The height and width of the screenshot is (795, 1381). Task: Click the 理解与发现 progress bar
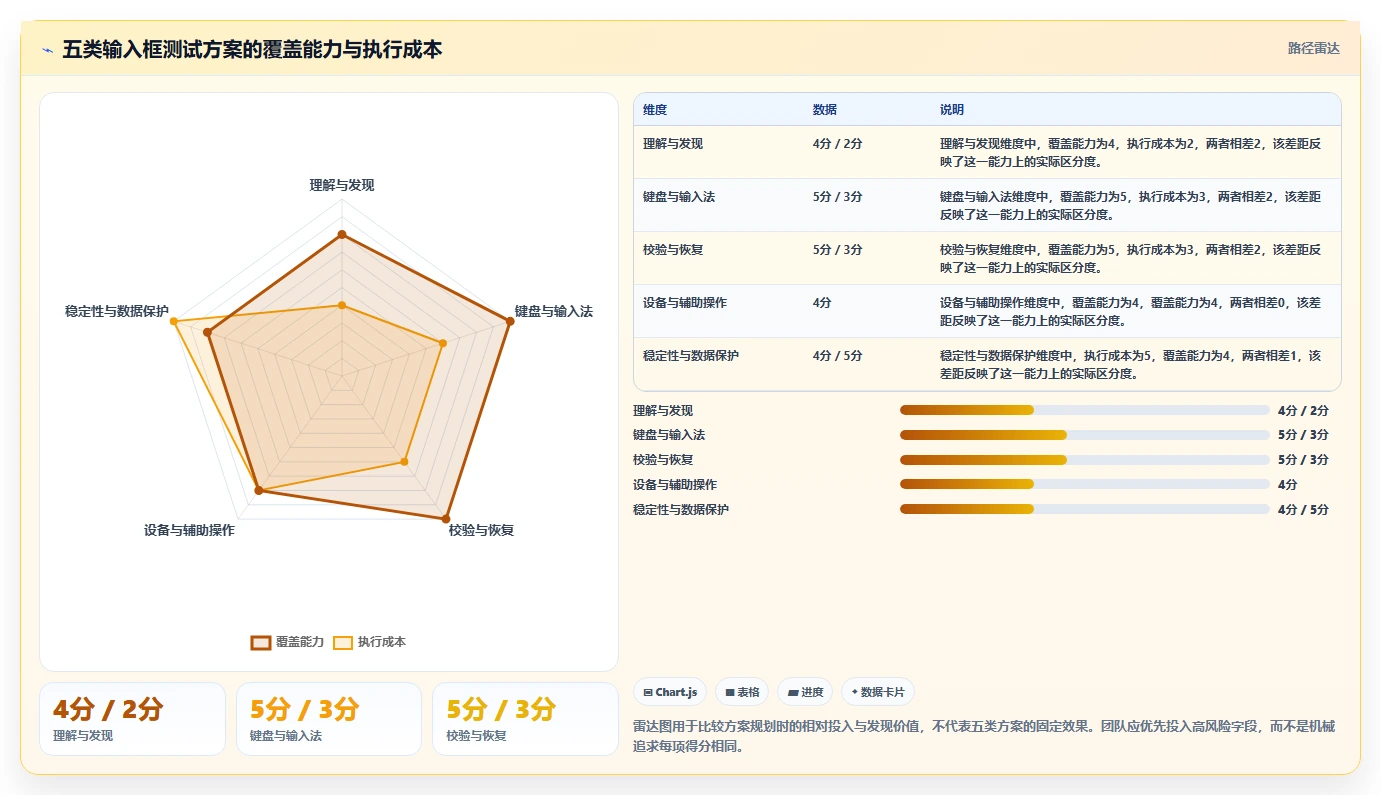point(1085,410)
